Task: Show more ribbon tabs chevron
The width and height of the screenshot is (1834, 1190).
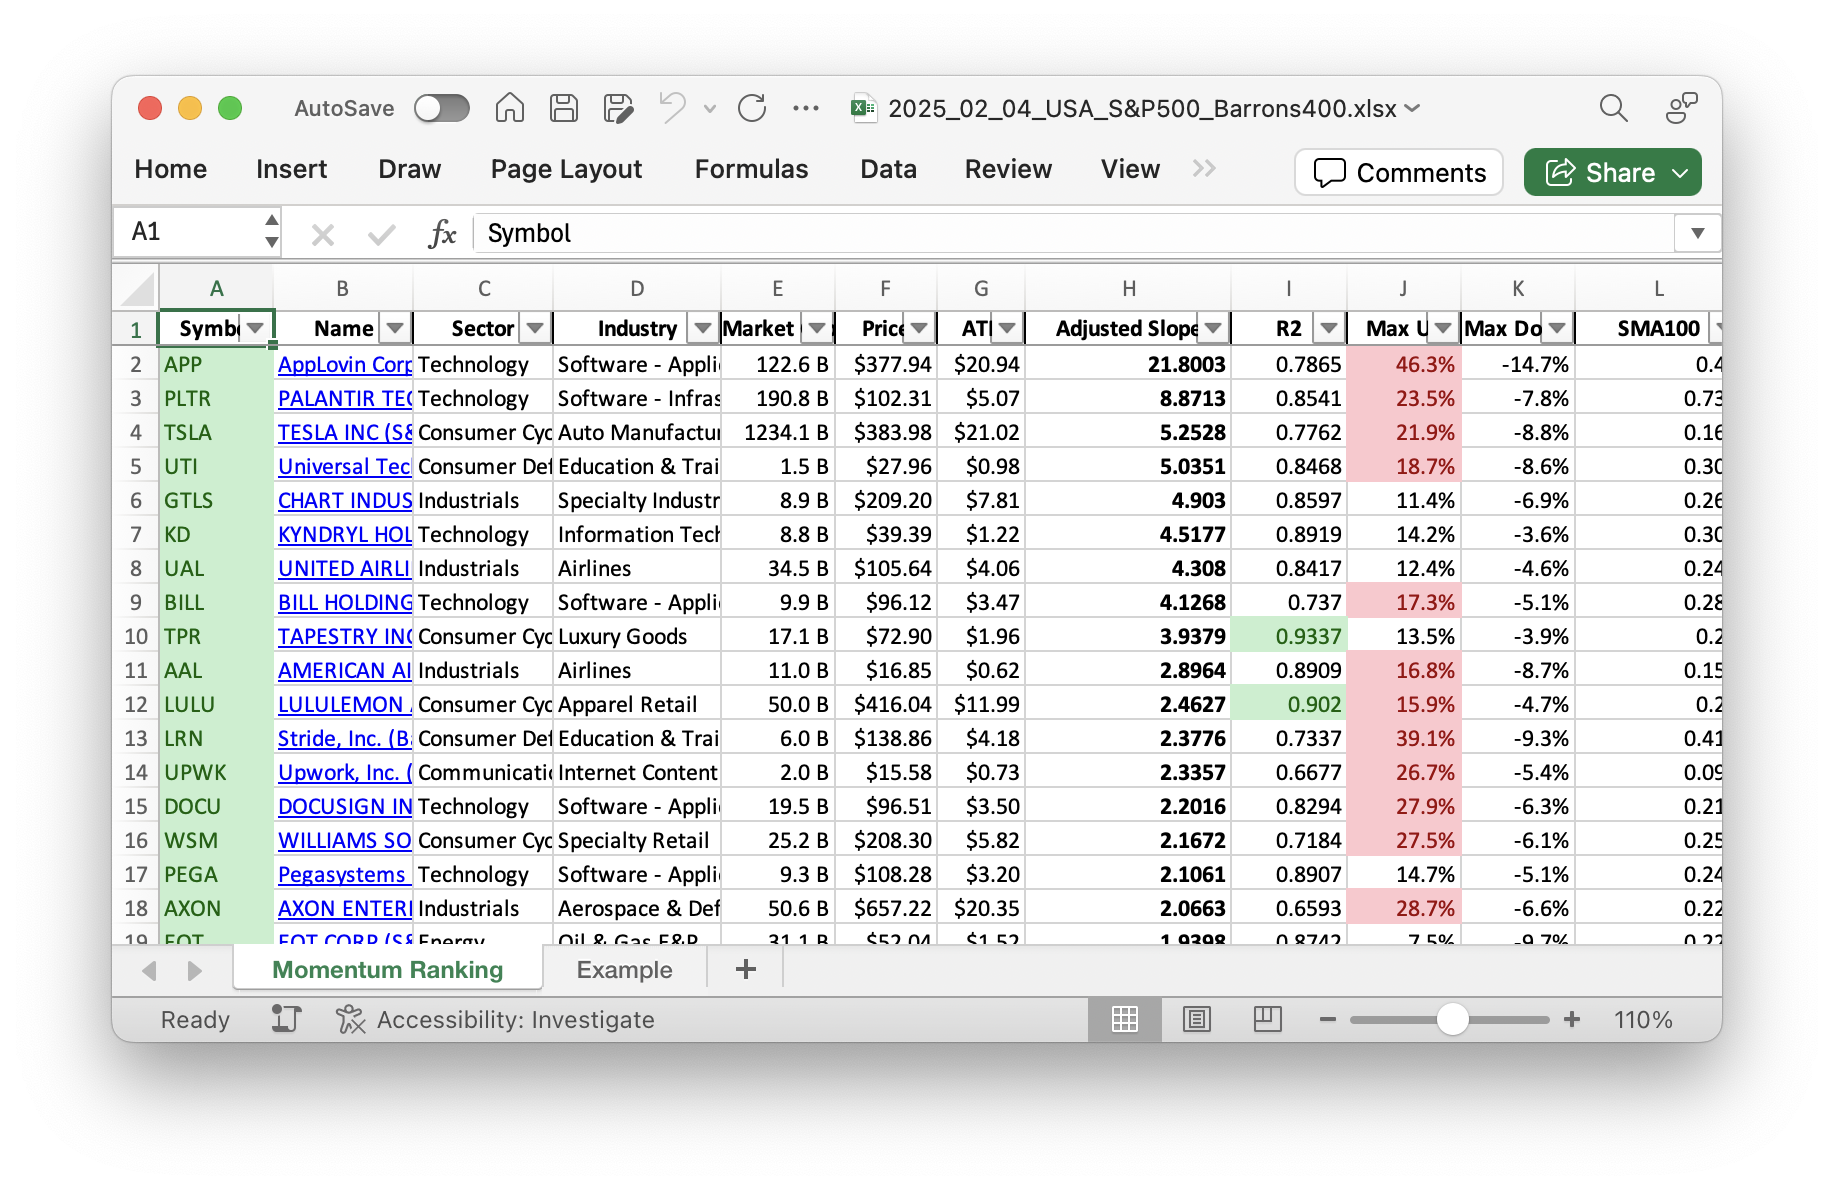Action: click(1204, 169)
